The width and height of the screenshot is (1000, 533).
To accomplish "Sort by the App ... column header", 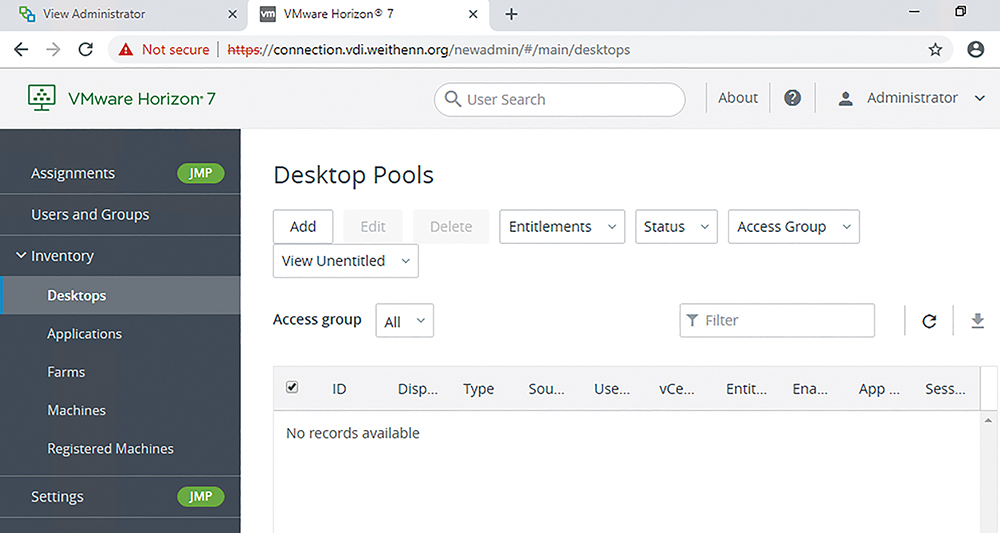I will [x=879, y=389].
